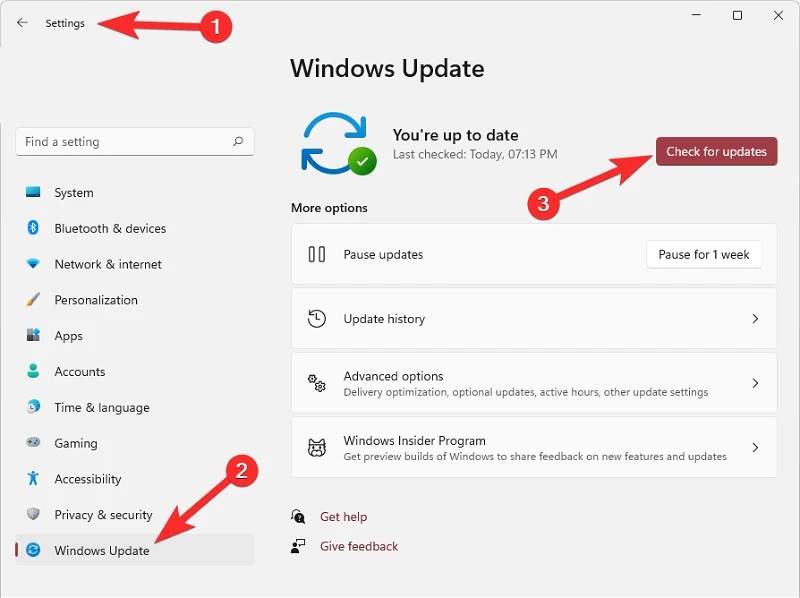The image size is (800, 598).
Task: Click the 'Pause updates' label
Action: pos(383,254)
